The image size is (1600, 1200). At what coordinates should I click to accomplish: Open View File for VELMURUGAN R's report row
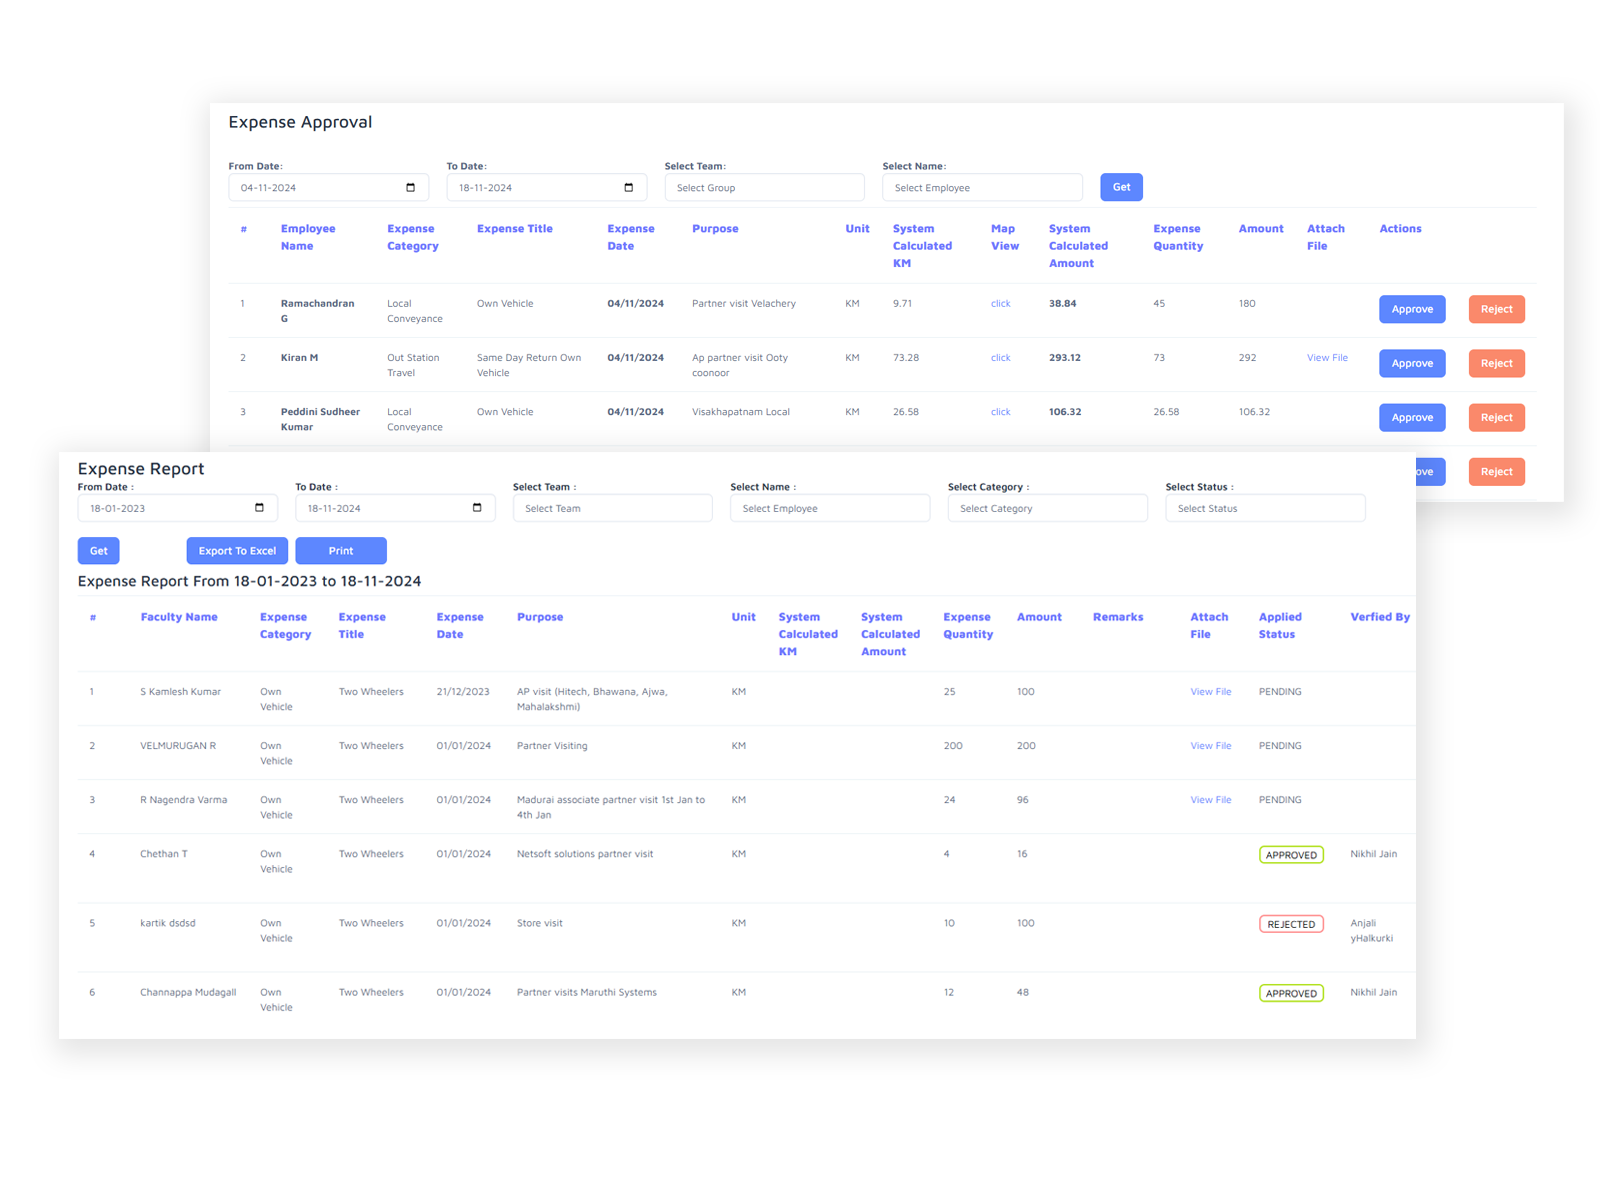pyautogui.click(x=1211, y=745)
